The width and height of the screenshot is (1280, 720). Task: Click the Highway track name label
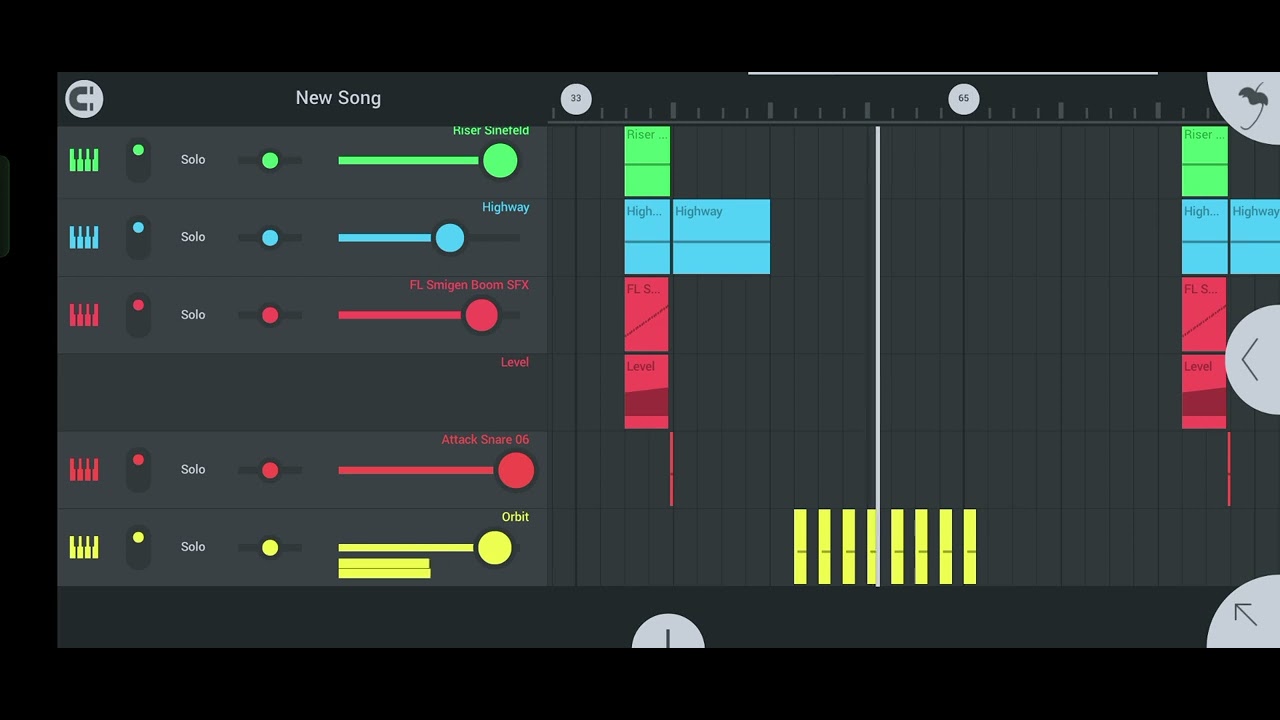point(506,207)
